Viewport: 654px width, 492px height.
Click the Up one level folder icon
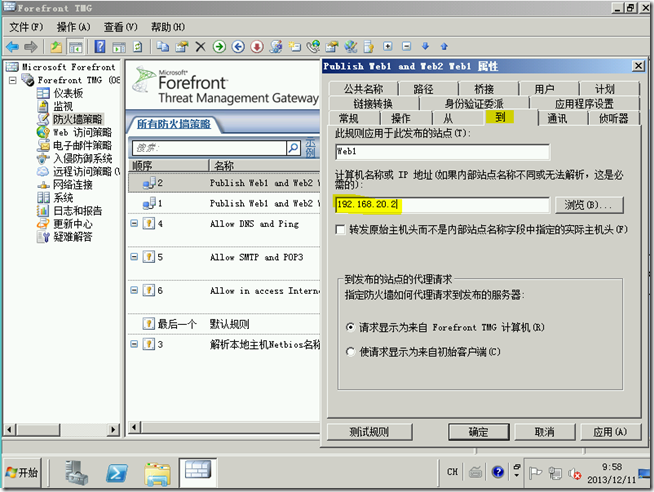click(x=56, y=47)
